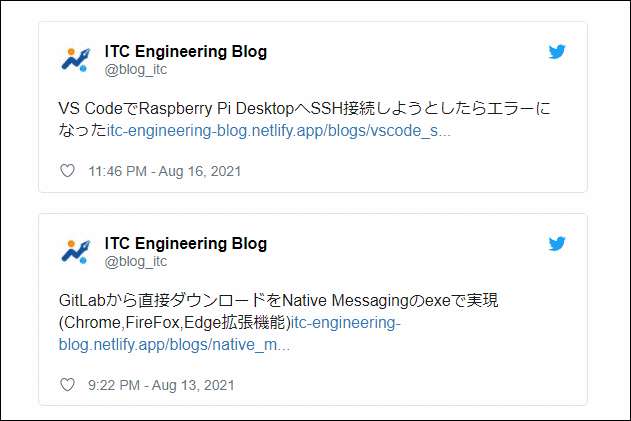Open Twitter via bird icon on the Aug 13 tweet

[557, 244]
